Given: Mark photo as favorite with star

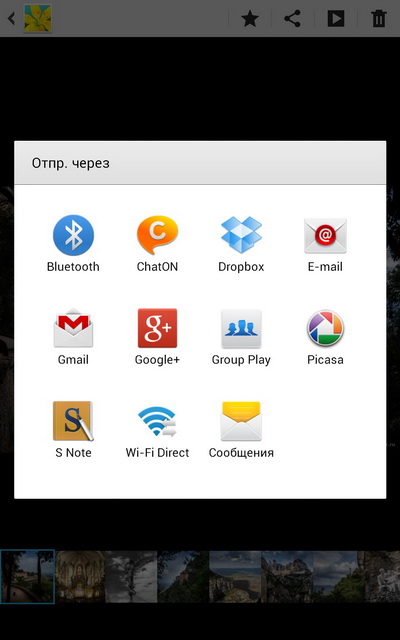Looking at the screenshot, I should (x=250, y=19).
